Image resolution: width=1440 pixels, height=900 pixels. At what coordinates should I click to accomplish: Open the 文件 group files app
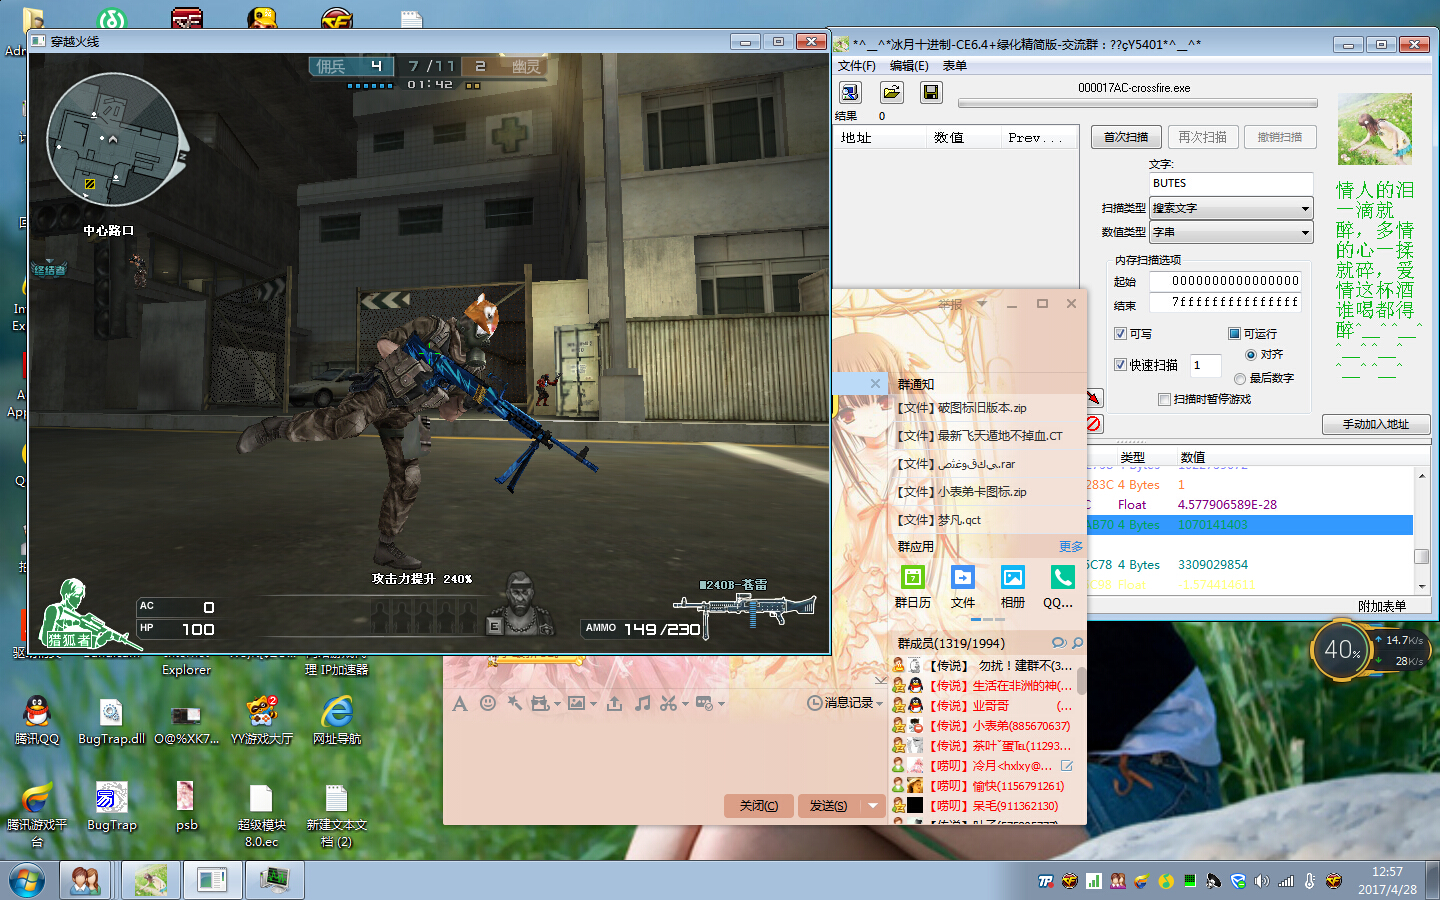click(962, 586)
